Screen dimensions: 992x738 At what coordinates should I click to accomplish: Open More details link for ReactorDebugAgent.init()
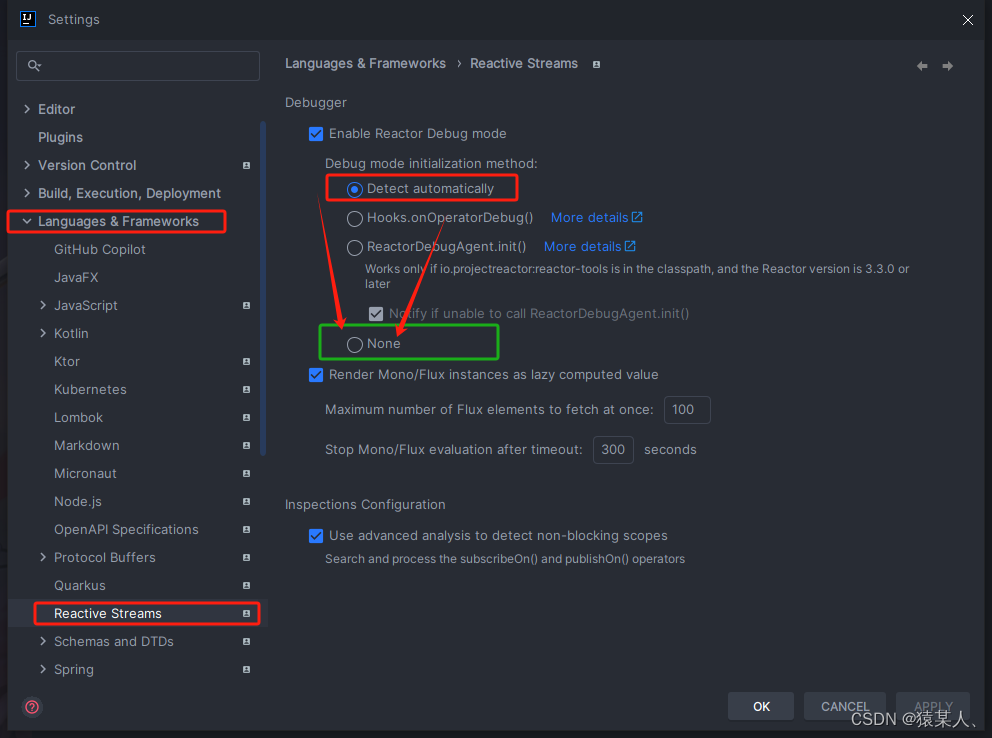tap(589, 247)
